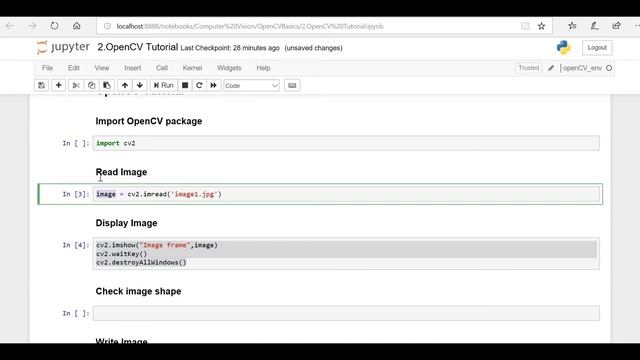Click the Import OpenCV package heading

tap(149, 121)
